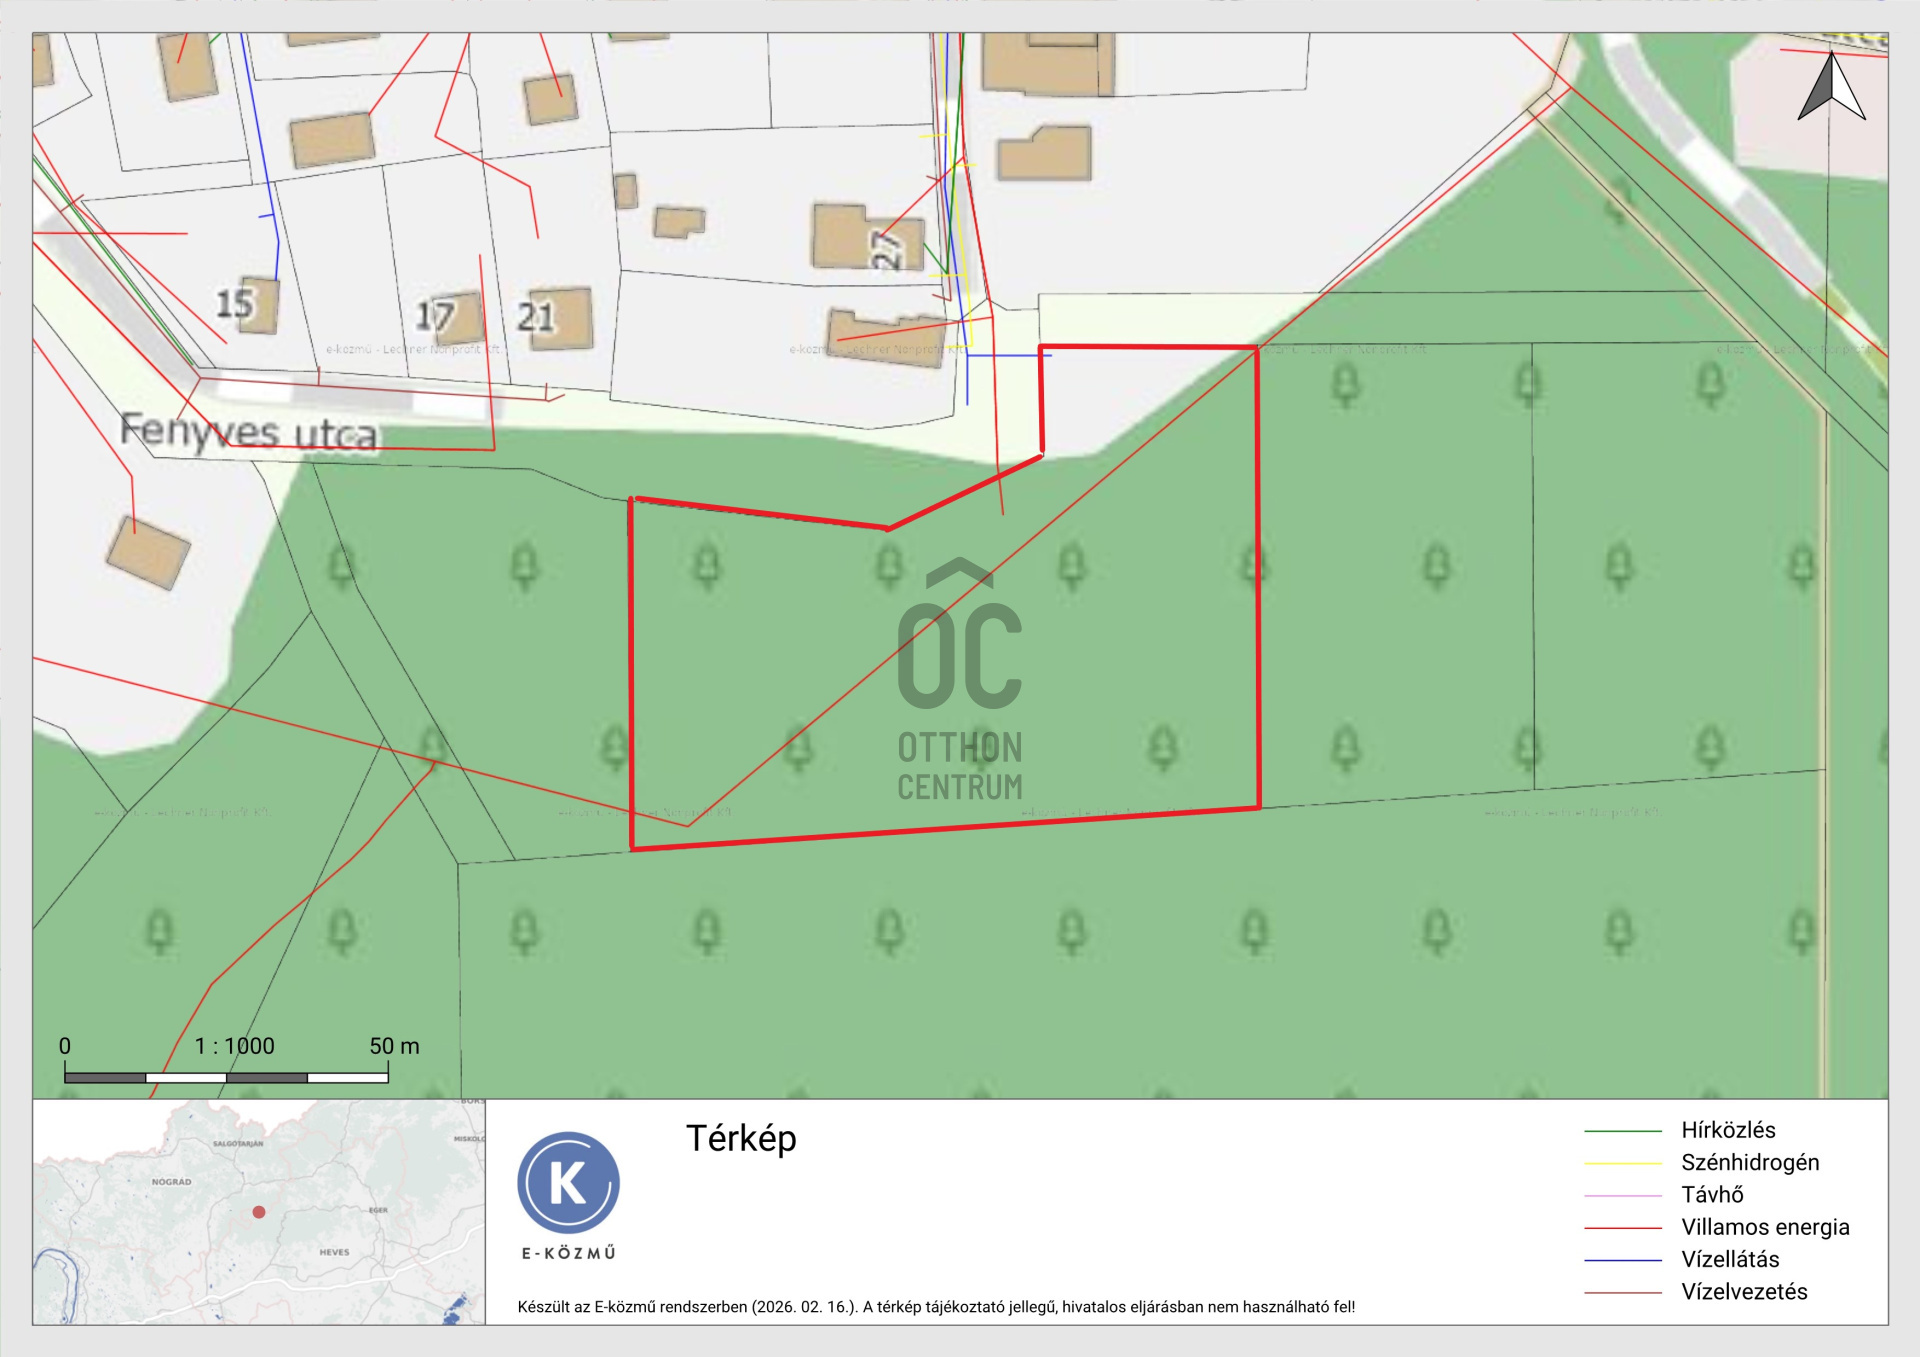Select the red Villamos energia legend line
The height and width of the screenshot is (1357, 1920).
[1622, 1228]
